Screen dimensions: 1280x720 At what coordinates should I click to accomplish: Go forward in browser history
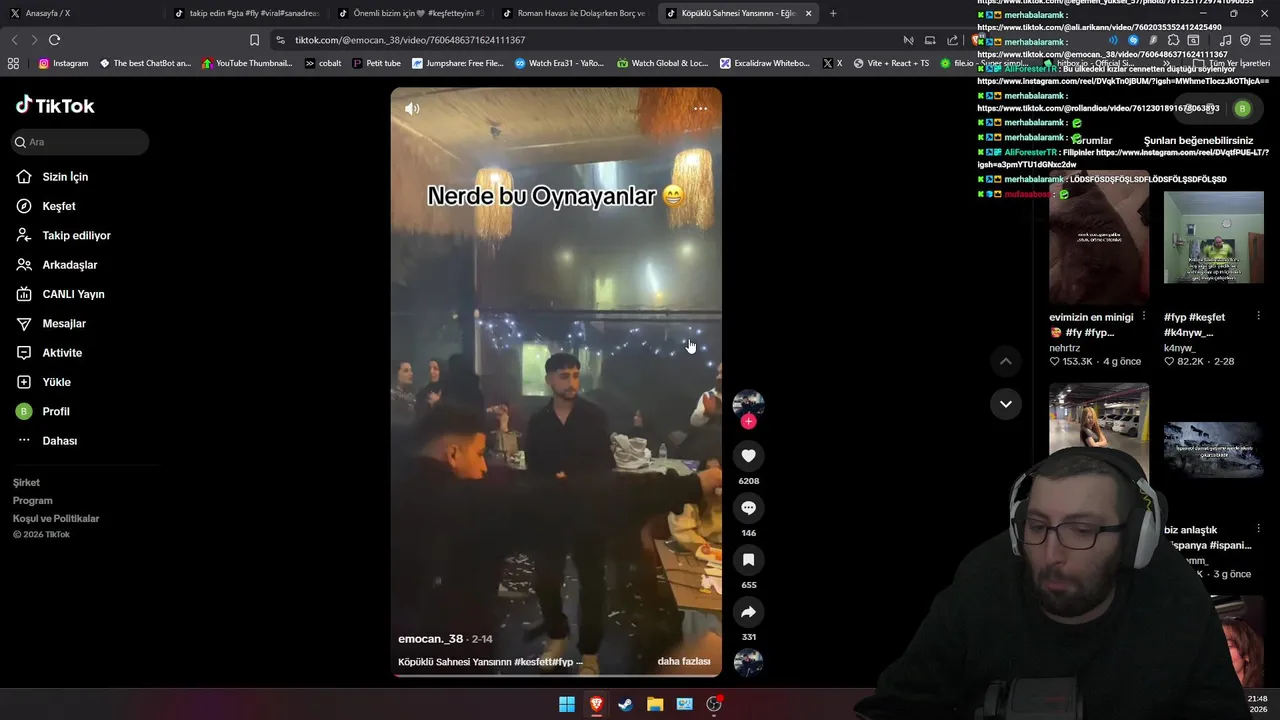(34, 40)
